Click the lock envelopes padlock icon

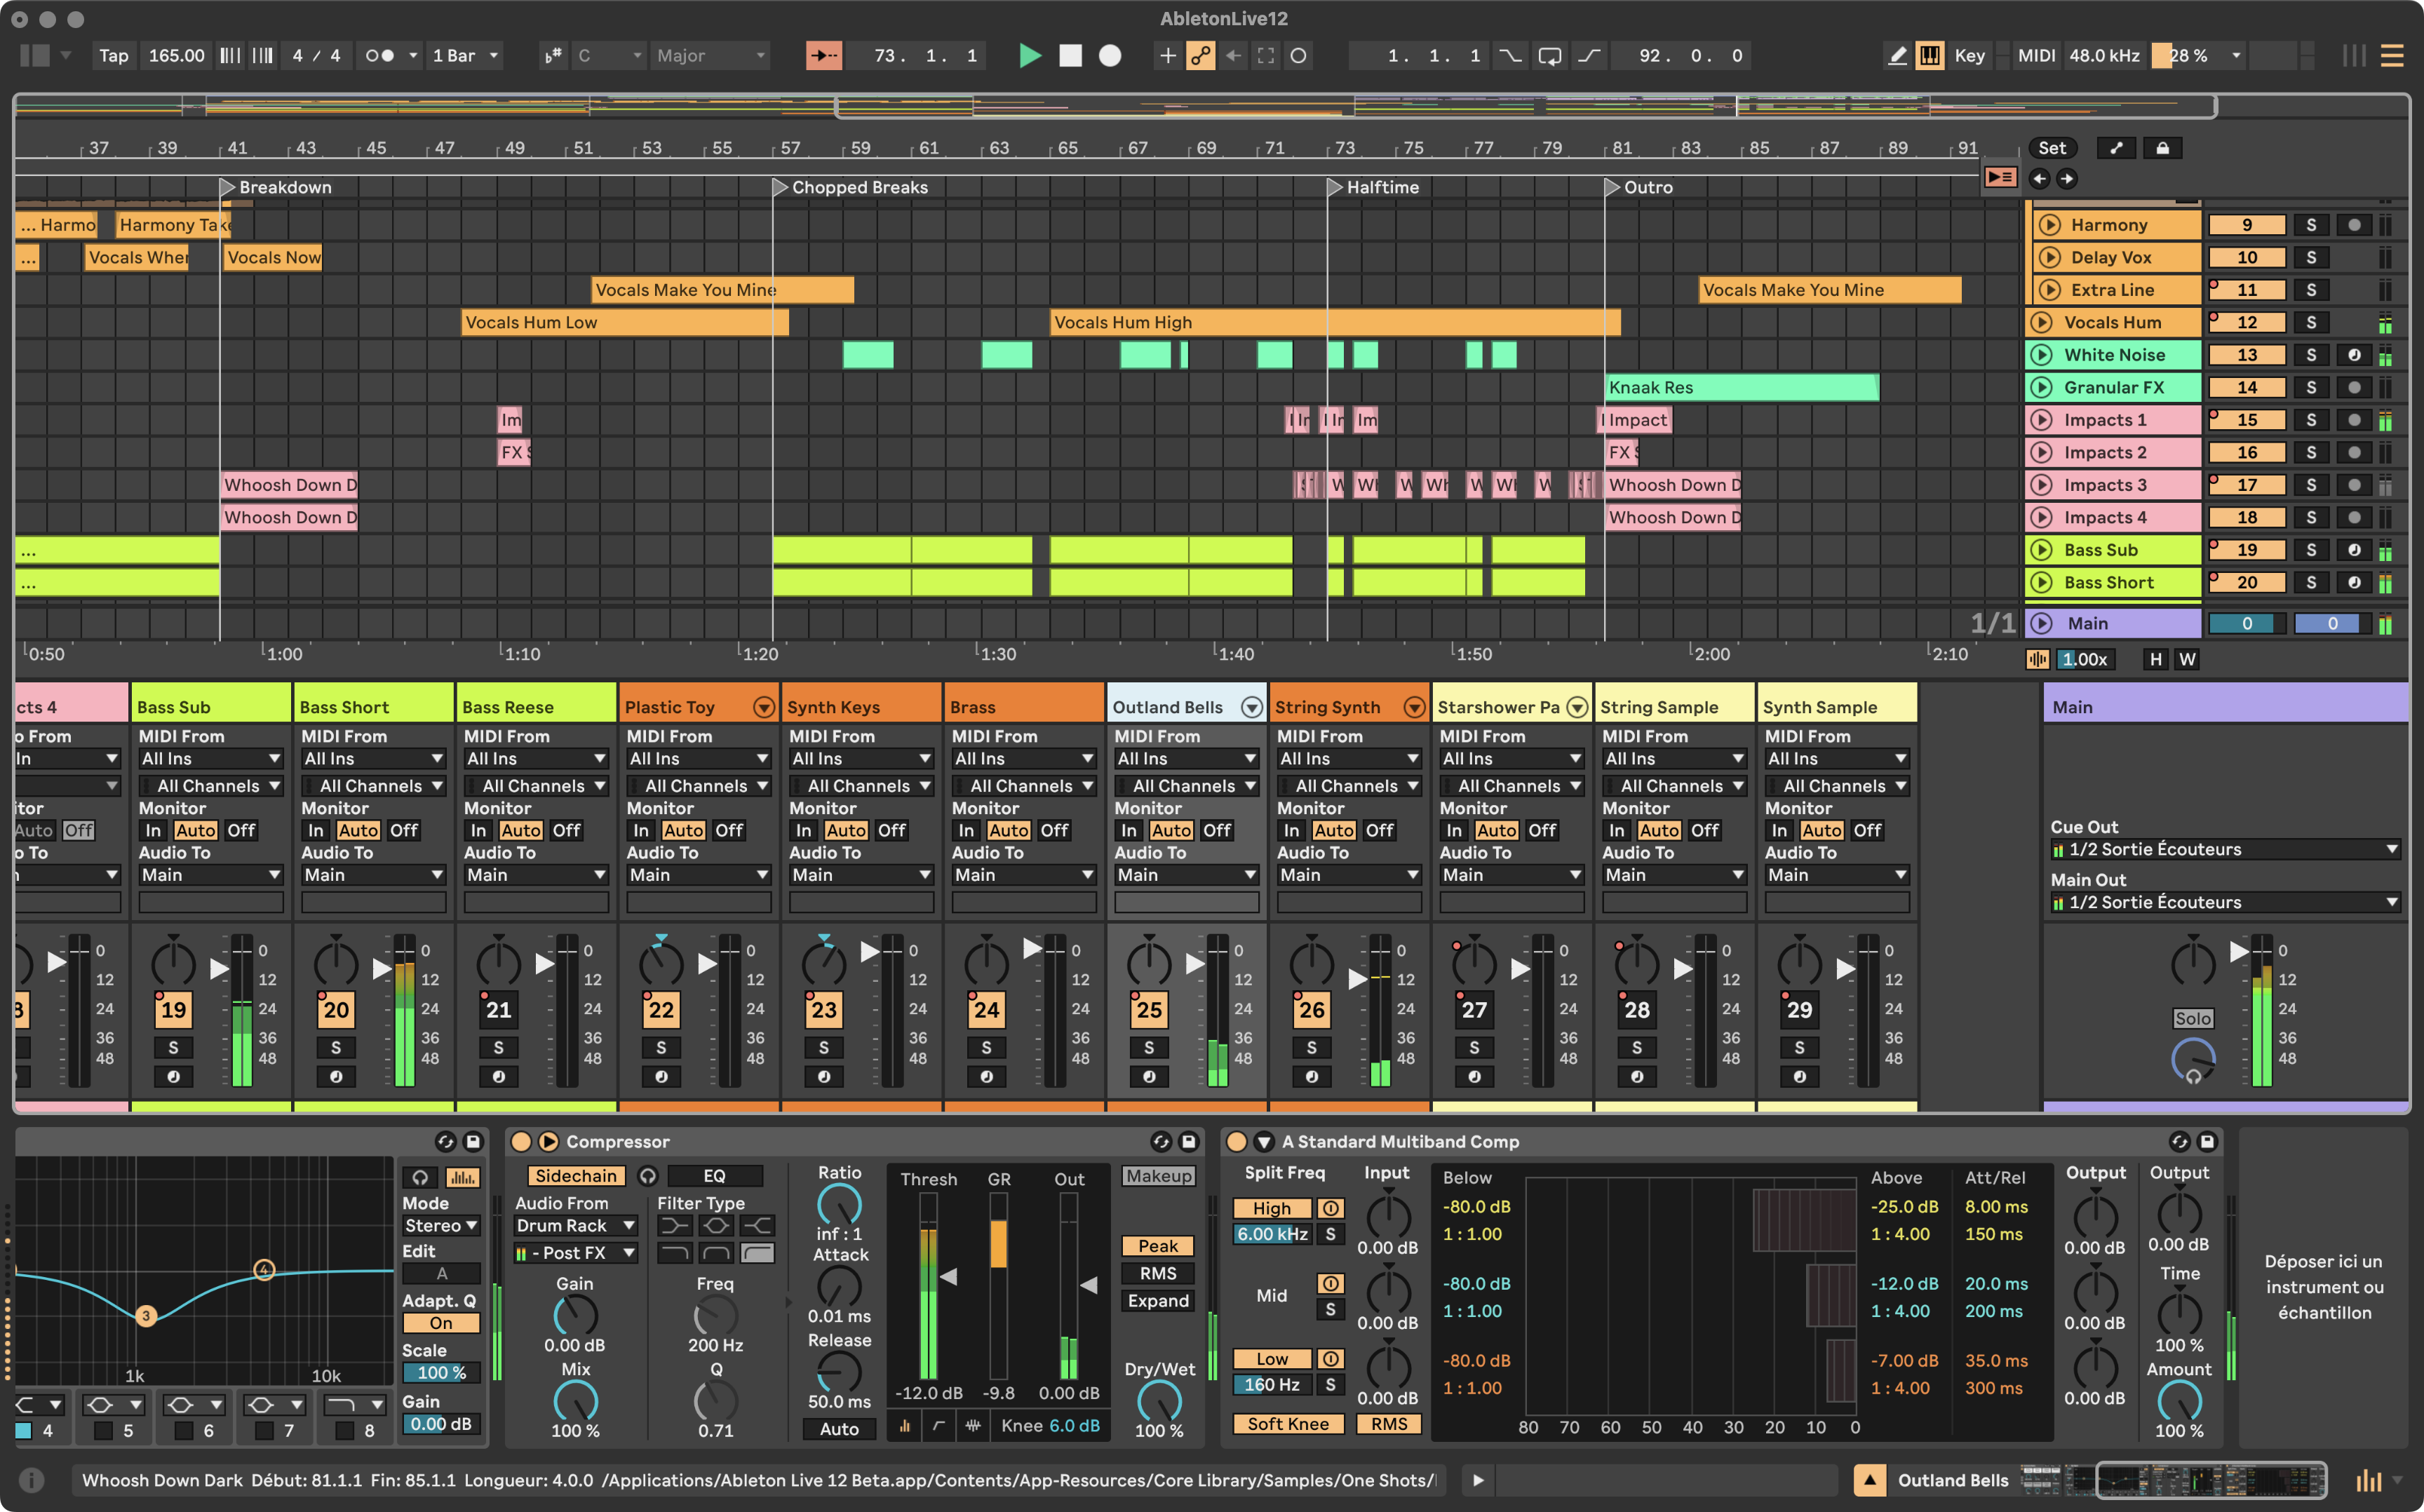coord(2162,148)
